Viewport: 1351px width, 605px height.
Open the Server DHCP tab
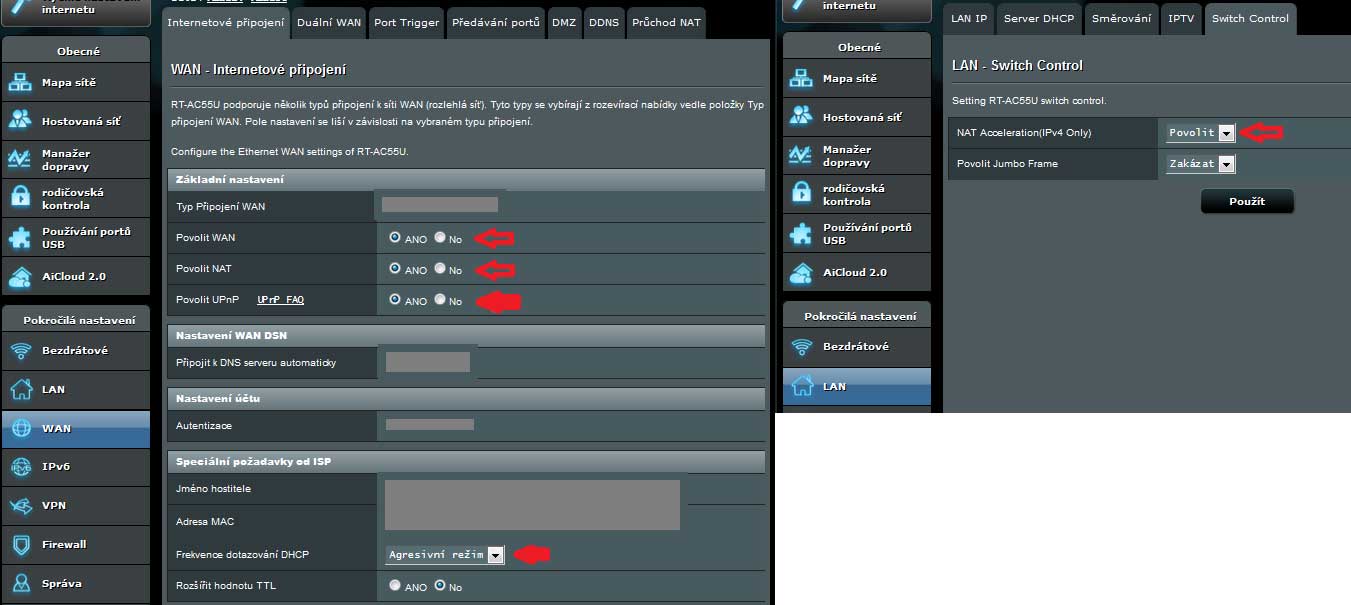coord(1039,18)
